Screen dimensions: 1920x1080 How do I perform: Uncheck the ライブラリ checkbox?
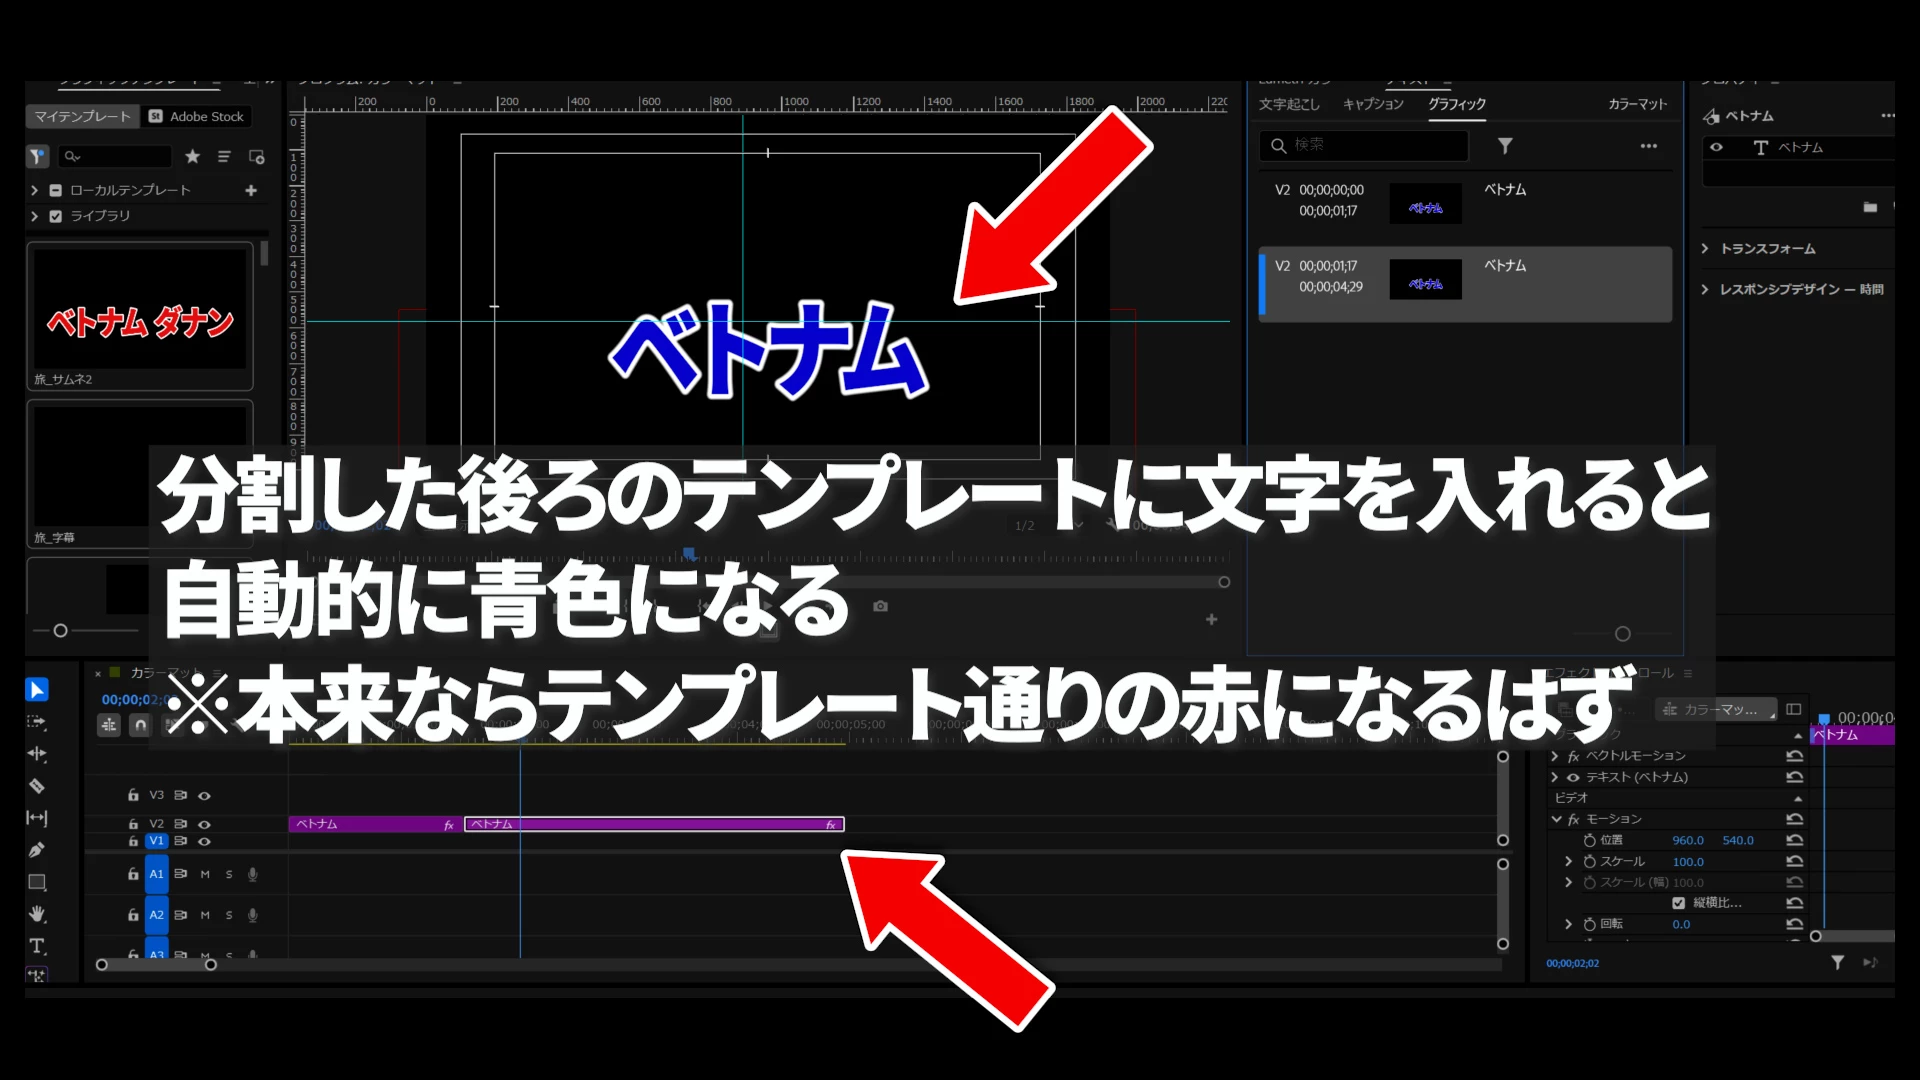(56, 216)
